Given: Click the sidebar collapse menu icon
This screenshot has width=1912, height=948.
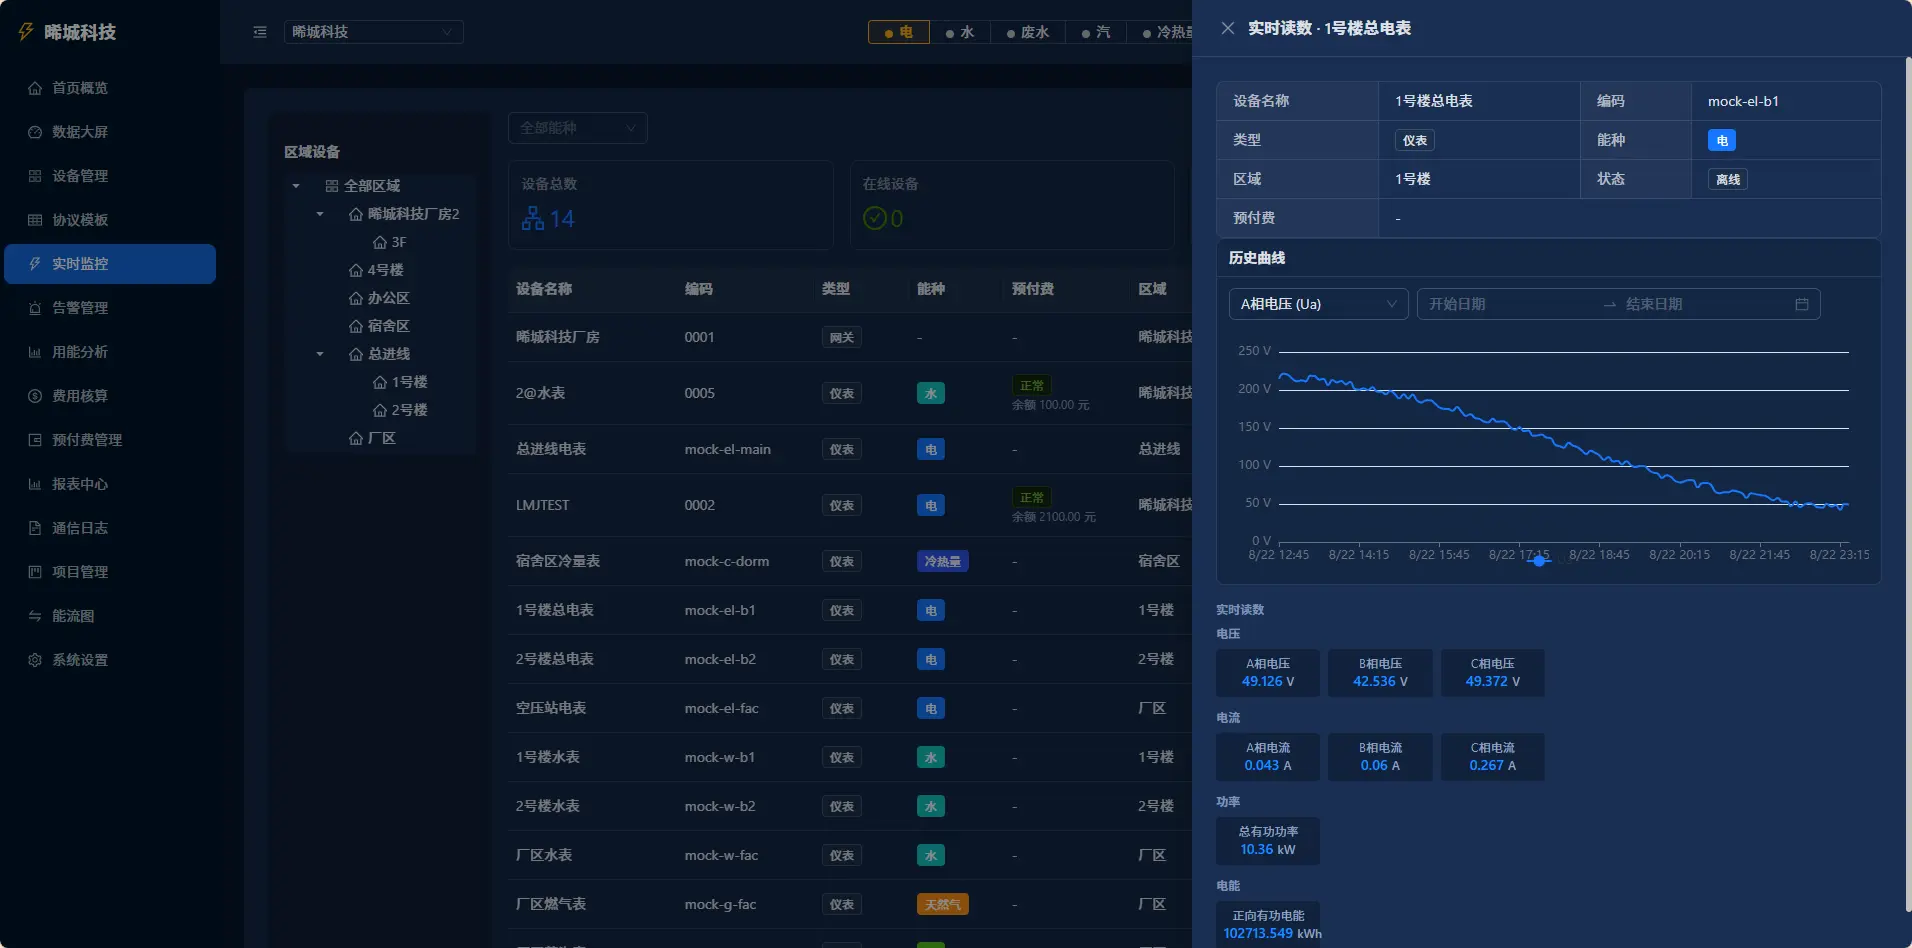Looking at the screenshot, I should click(x=260, y=32).
